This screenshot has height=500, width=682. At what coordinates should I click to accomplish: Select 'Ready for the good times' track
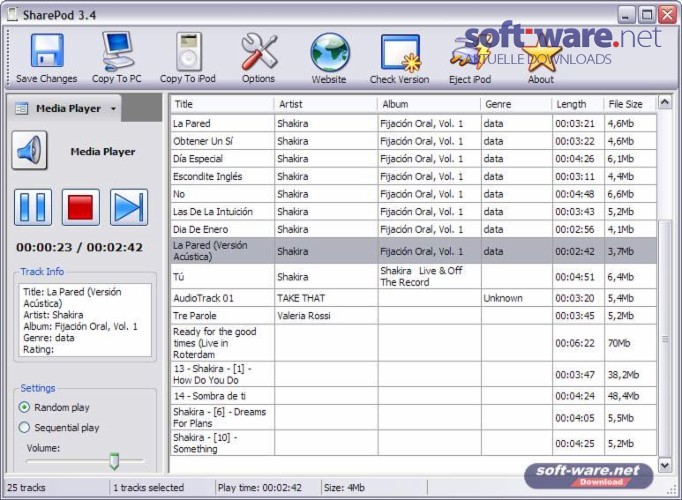[x=413, y=343]
